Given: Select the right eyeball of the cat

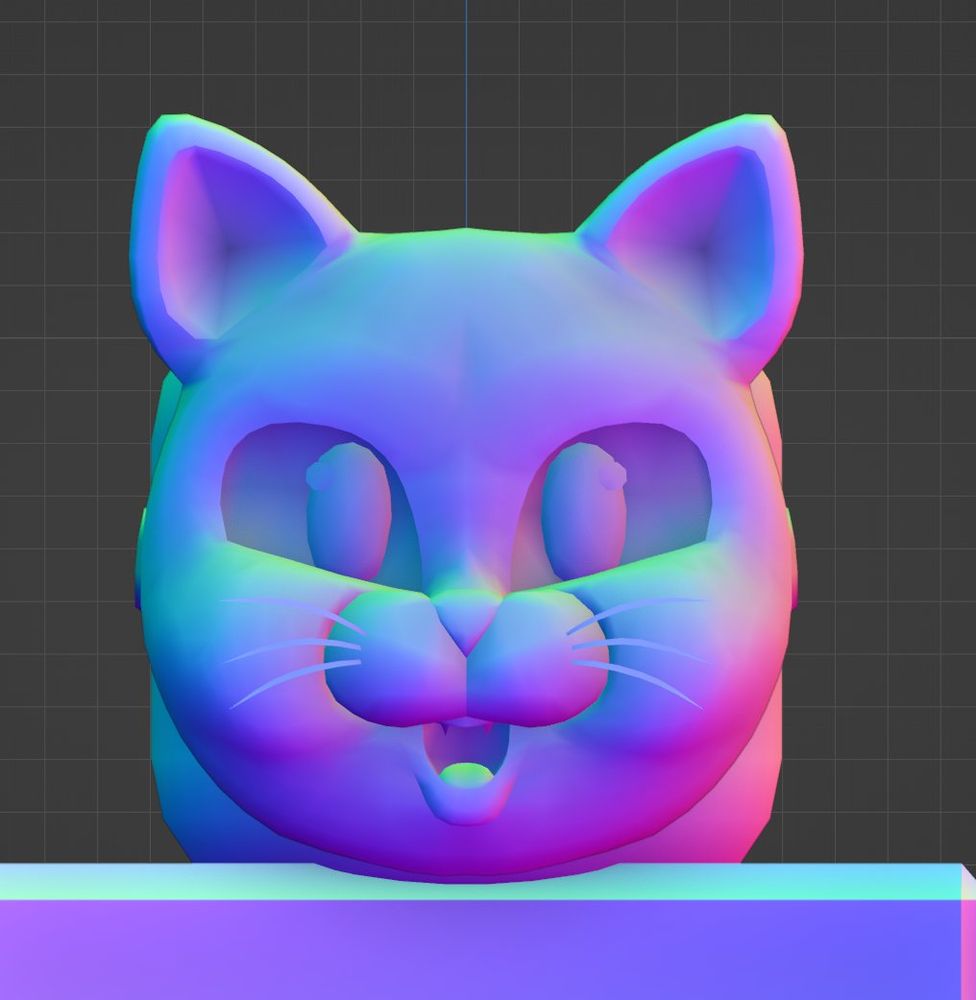Looking at the screenshot, I should click(584, 511).
